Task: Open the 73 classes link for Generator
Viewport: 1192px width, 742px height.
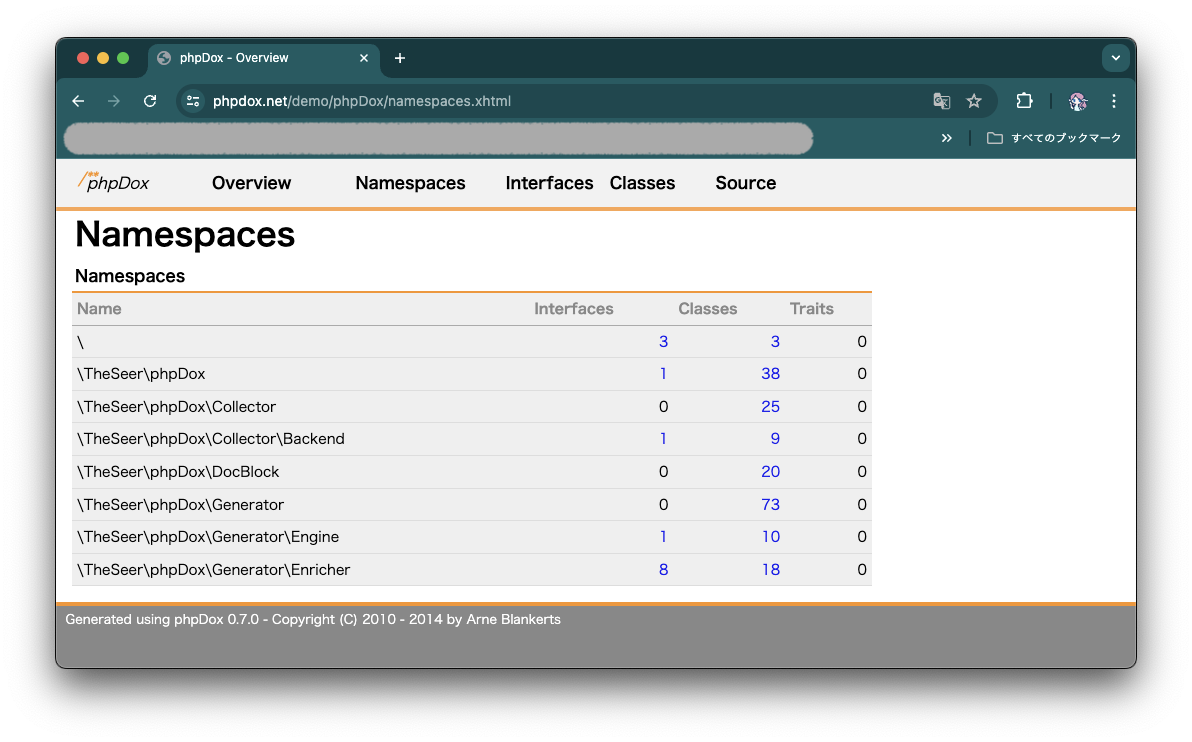Action: click(x=771, y=505)
